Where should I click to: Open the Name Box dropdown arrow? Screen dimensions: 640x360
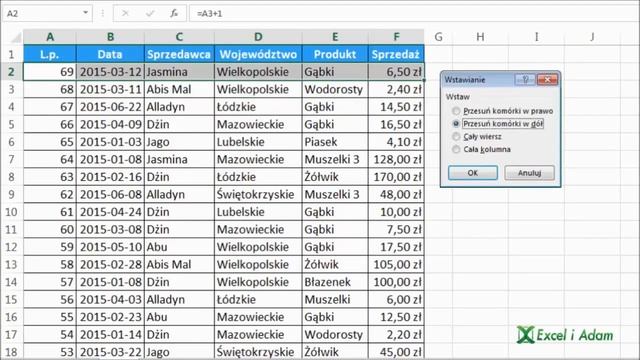pyautogui.click(x=85, y=13)
